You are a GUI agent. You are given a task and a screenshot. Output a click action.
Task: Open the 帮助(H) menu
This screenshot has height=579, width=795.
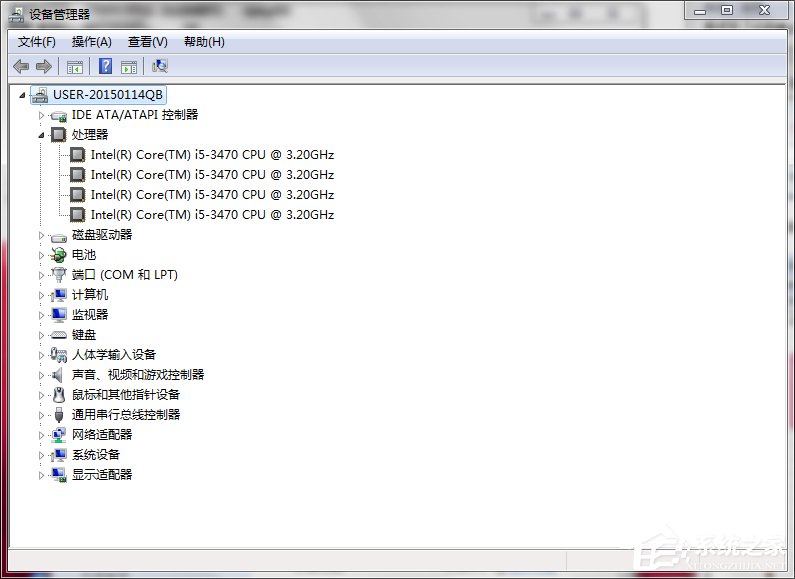[204, 42]
